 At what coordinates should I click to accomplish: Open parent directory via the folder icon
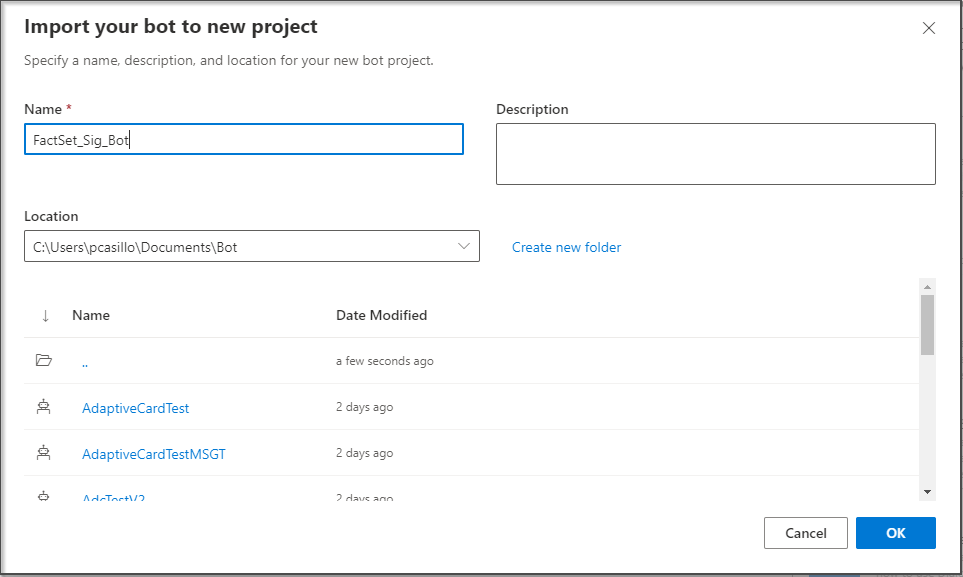click(44, 360)
